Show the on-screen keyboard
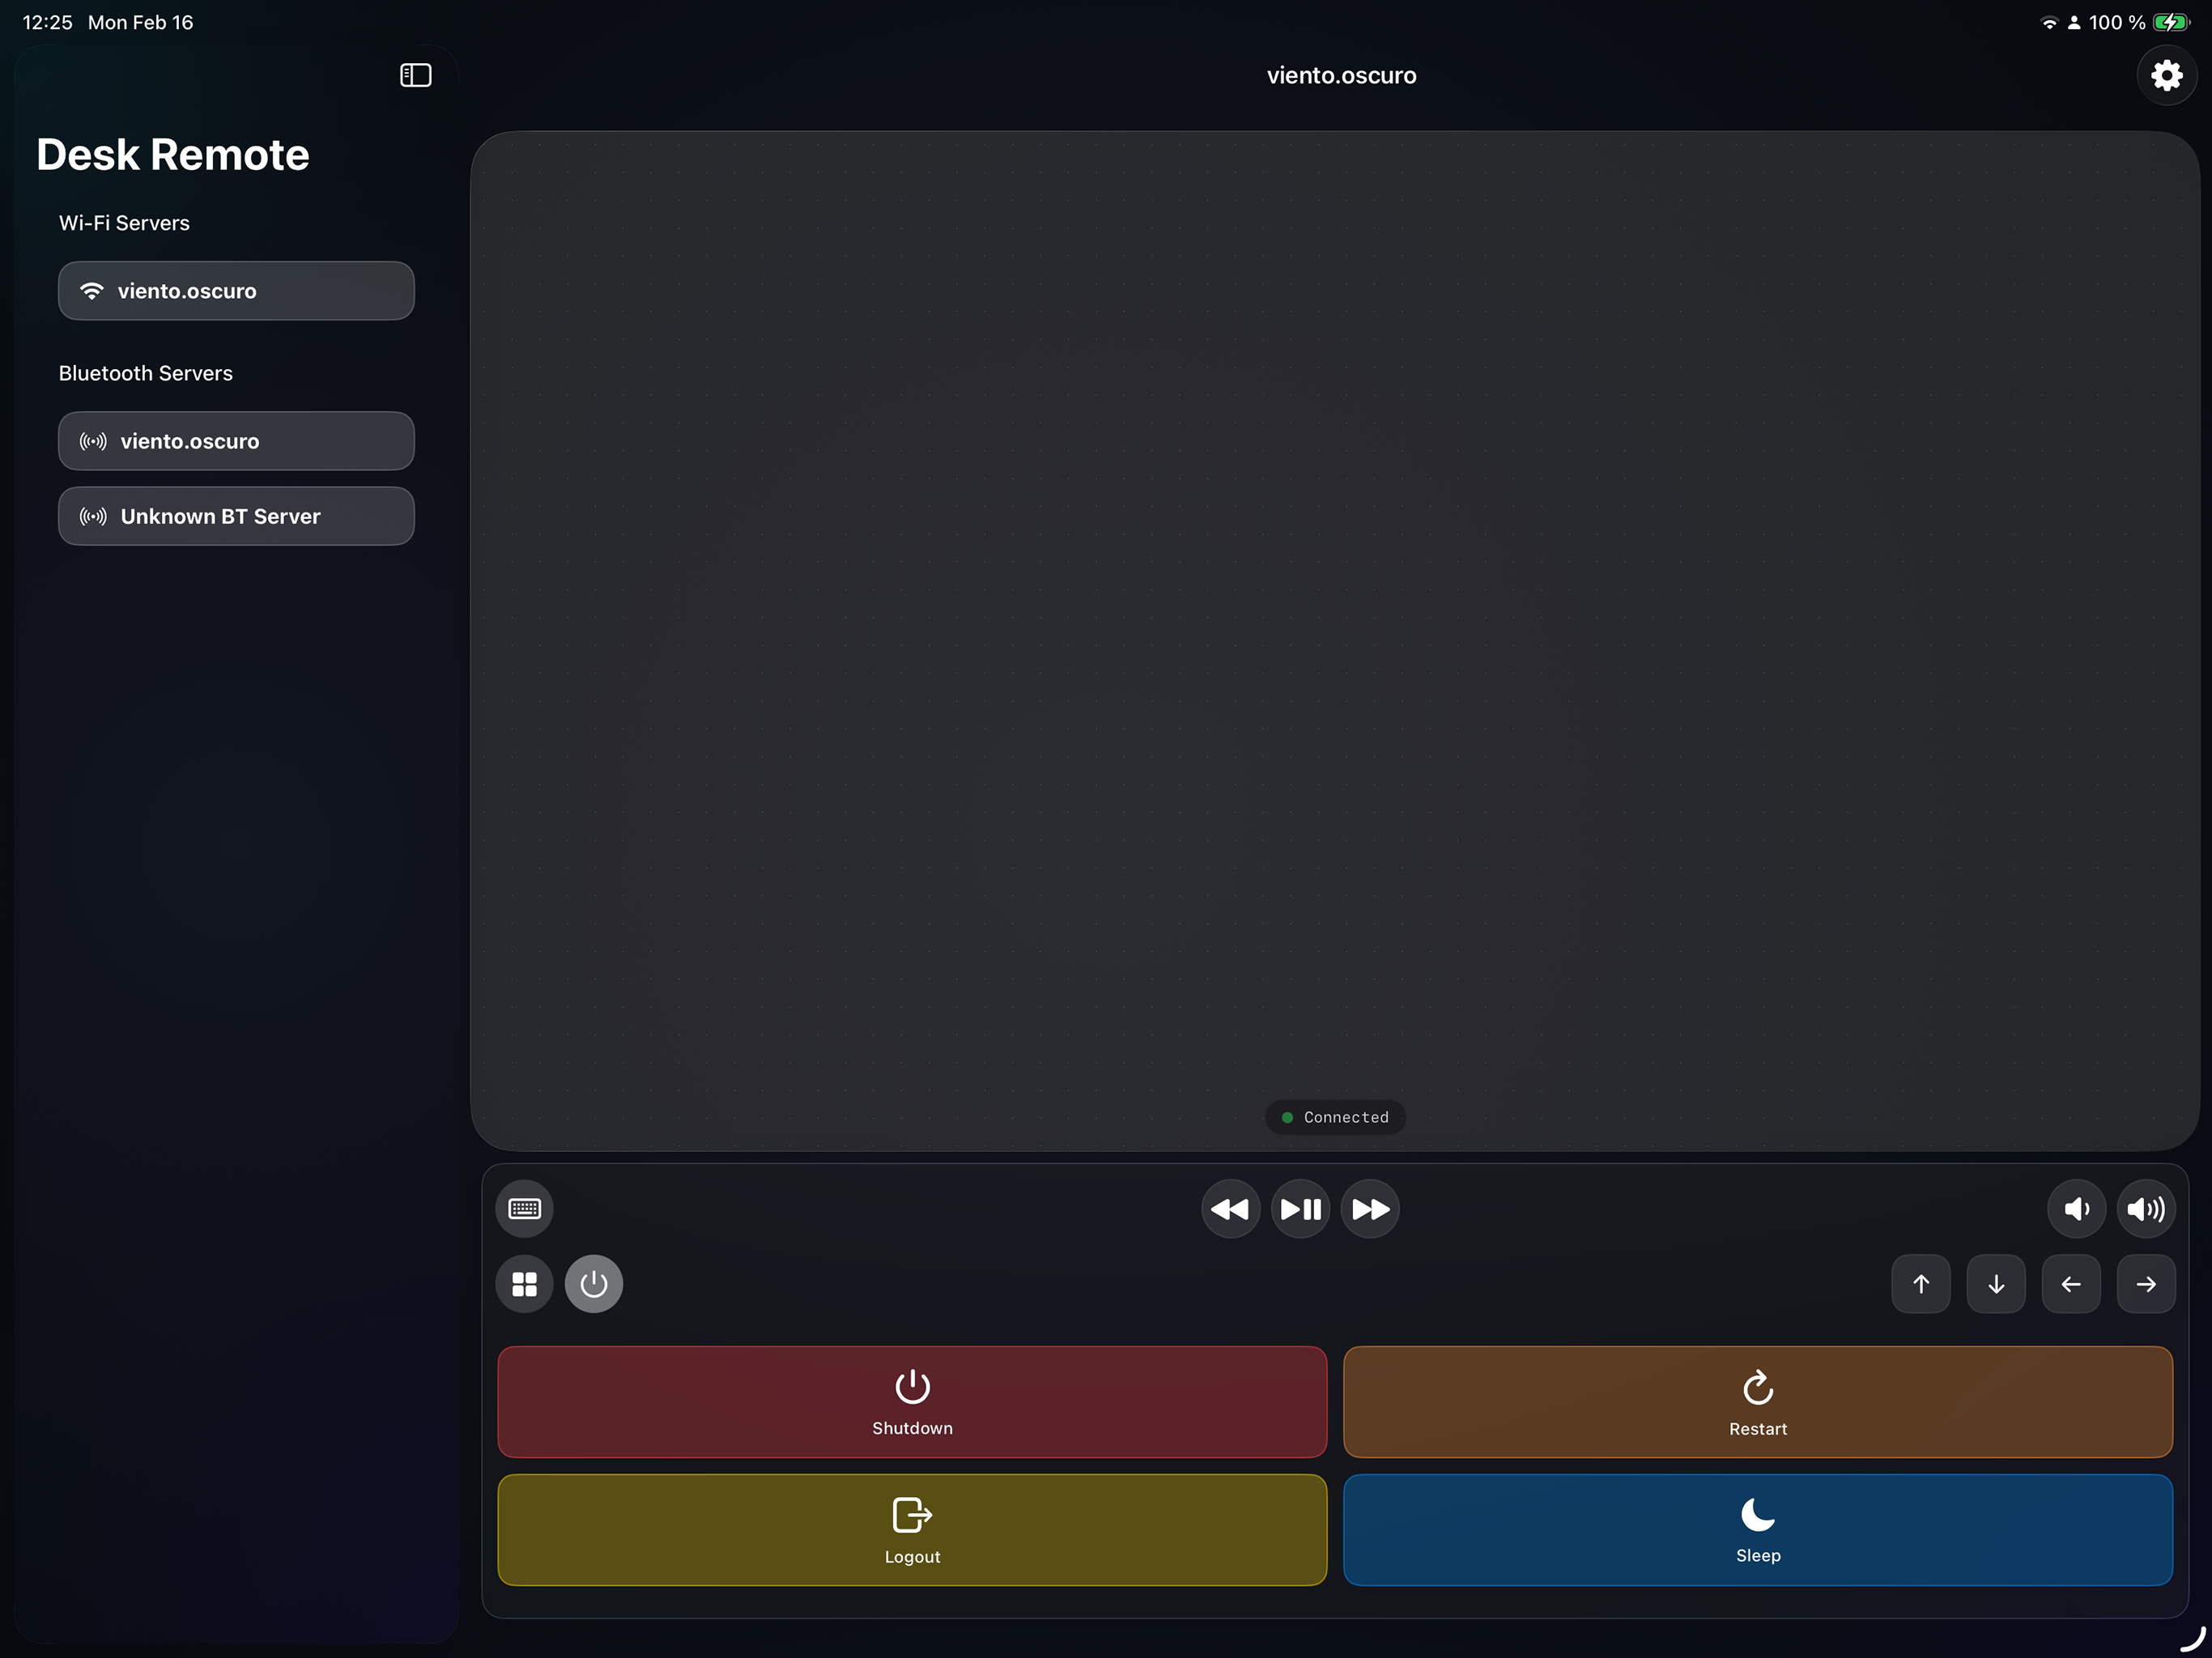Image resolution: width=2212 pixels, height=1658 pixels. [524, 1209]
